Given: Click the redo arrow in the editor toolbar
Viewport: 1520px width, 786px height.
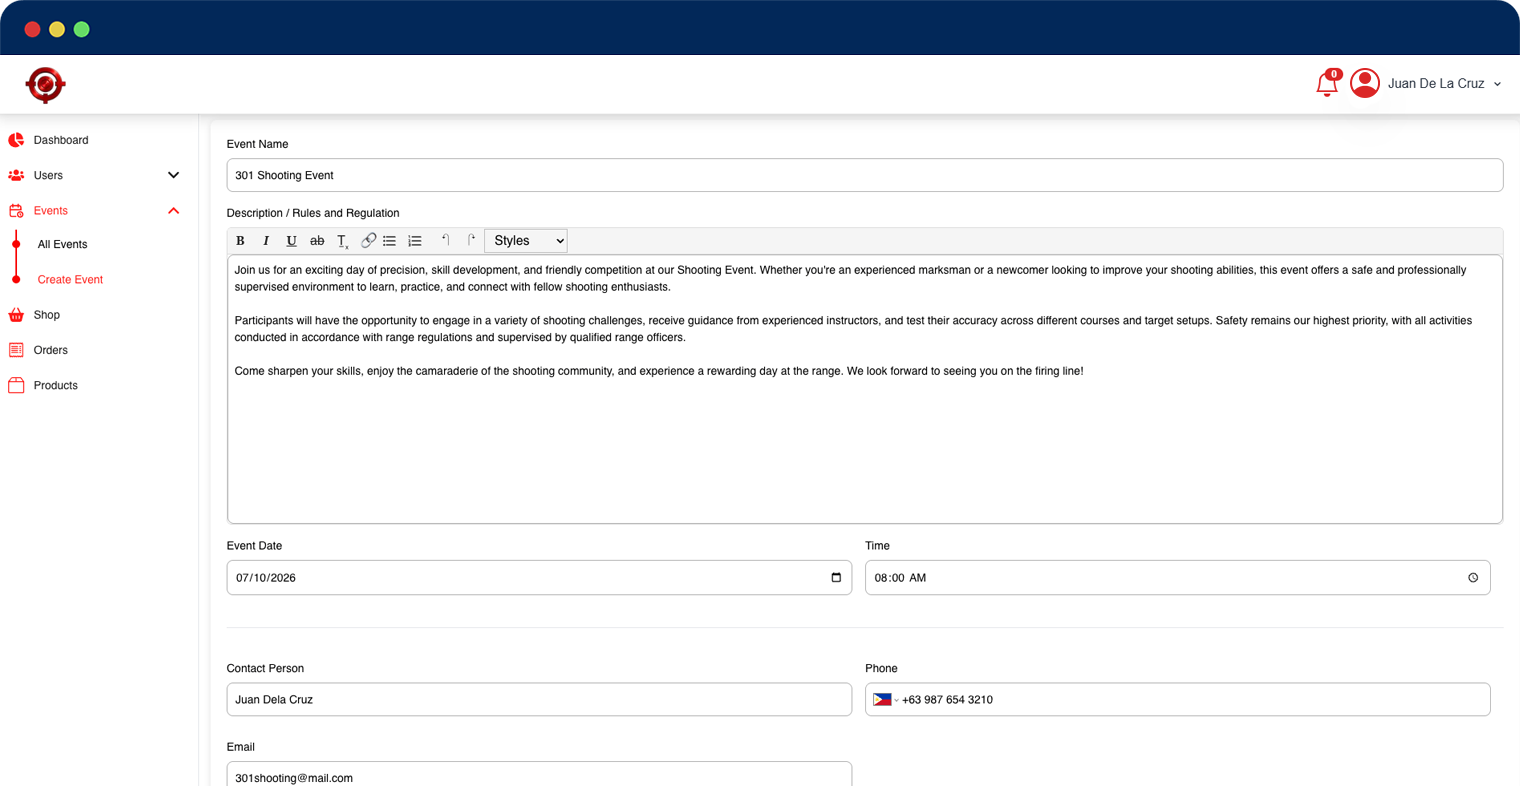Looking at the screenshot, I should 471,240.
